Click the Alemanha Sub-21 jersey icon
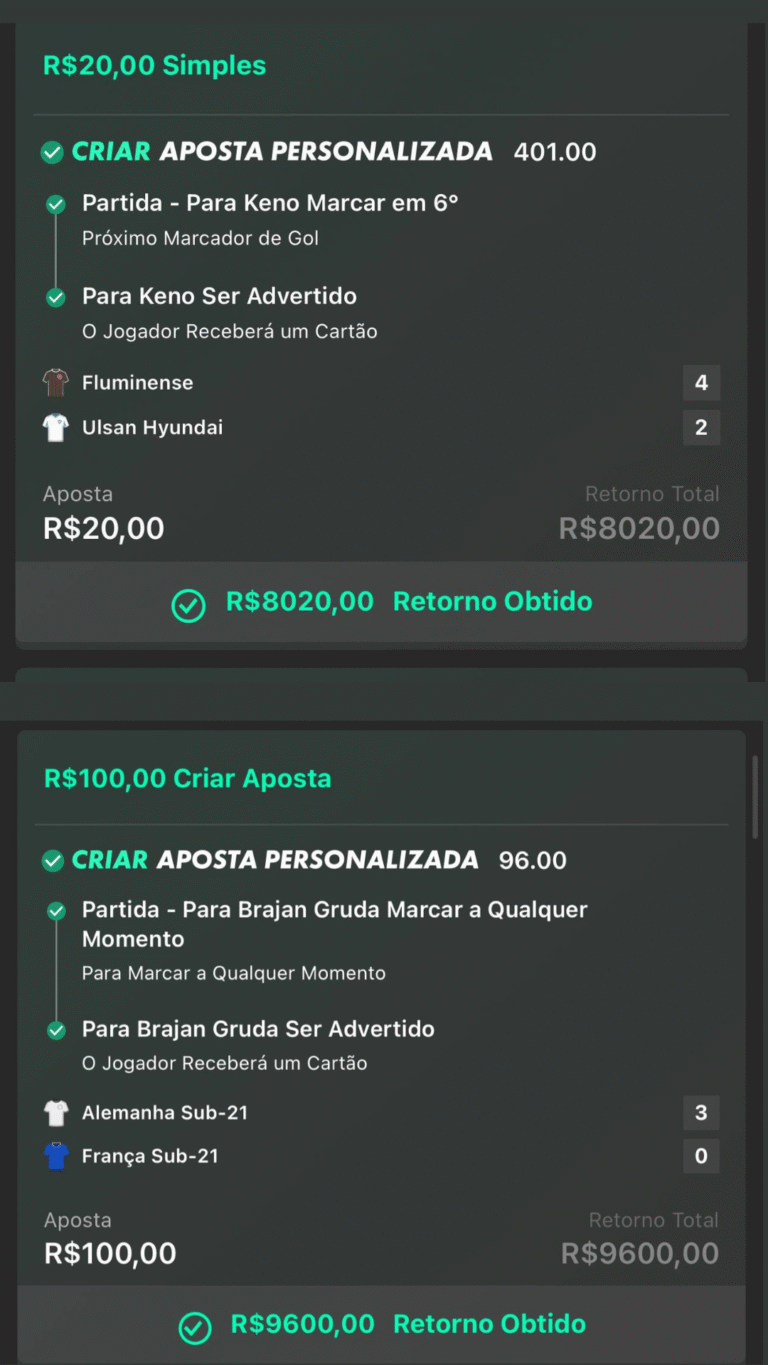The width and height of the screenshot is (768, 1365). pos(56,1112)
